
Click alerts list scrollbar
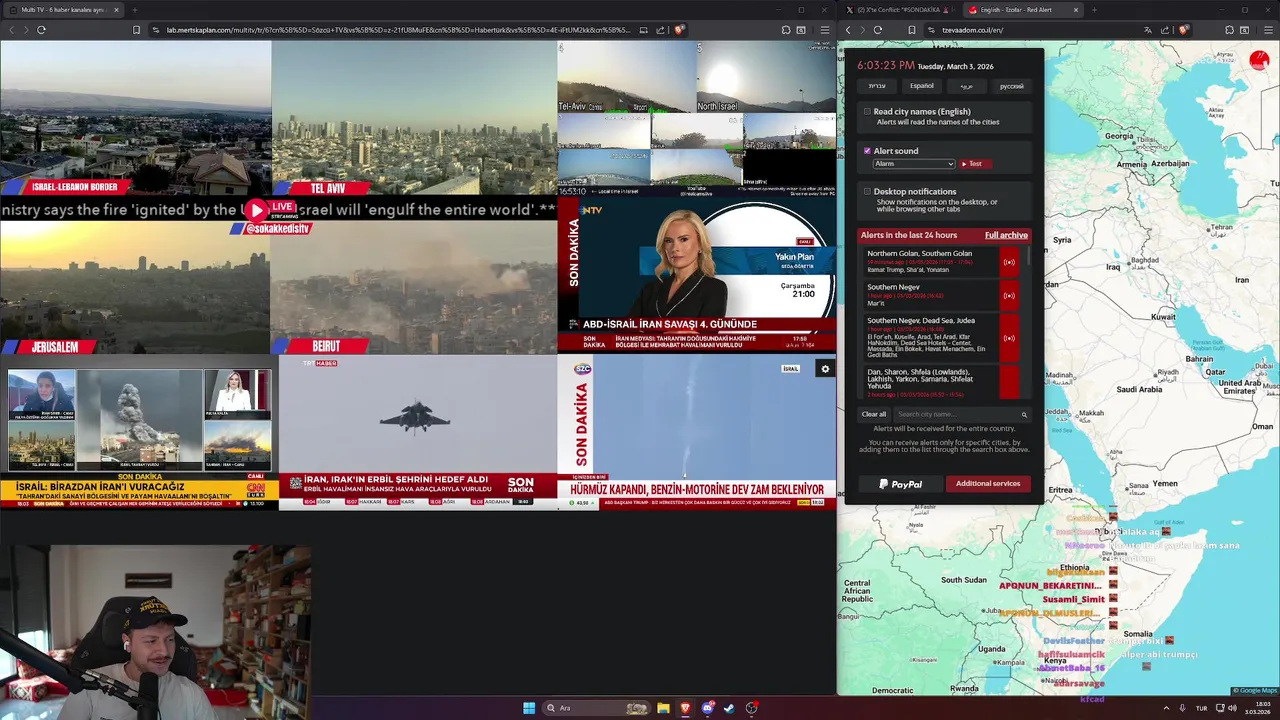tap(1028, 256)
